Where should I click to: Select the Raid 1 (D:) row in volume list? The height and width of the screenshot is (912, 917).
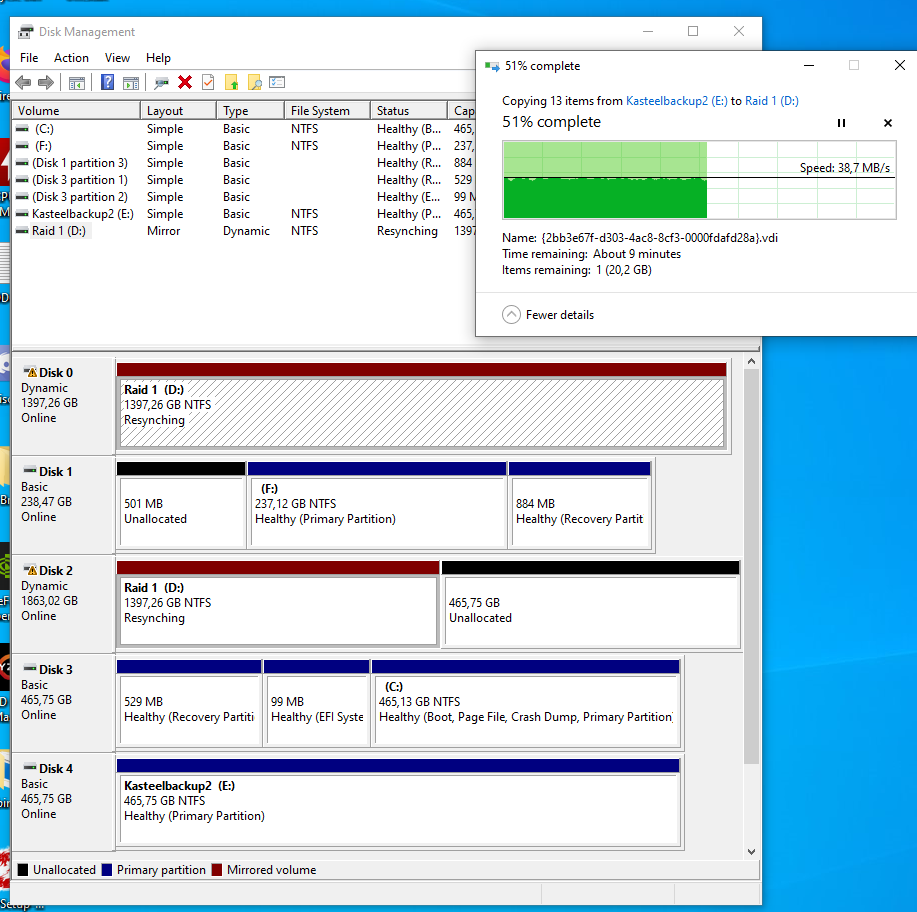[58, 231]
